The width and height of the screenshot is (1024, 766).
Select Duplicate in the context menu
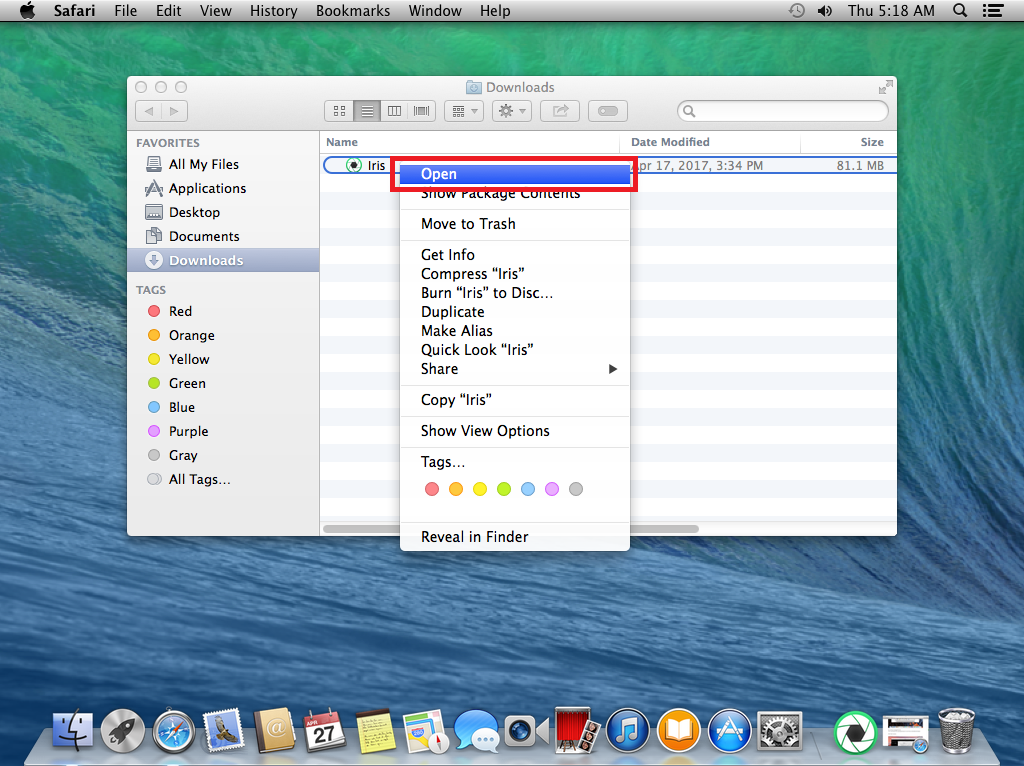coord(515,312)
